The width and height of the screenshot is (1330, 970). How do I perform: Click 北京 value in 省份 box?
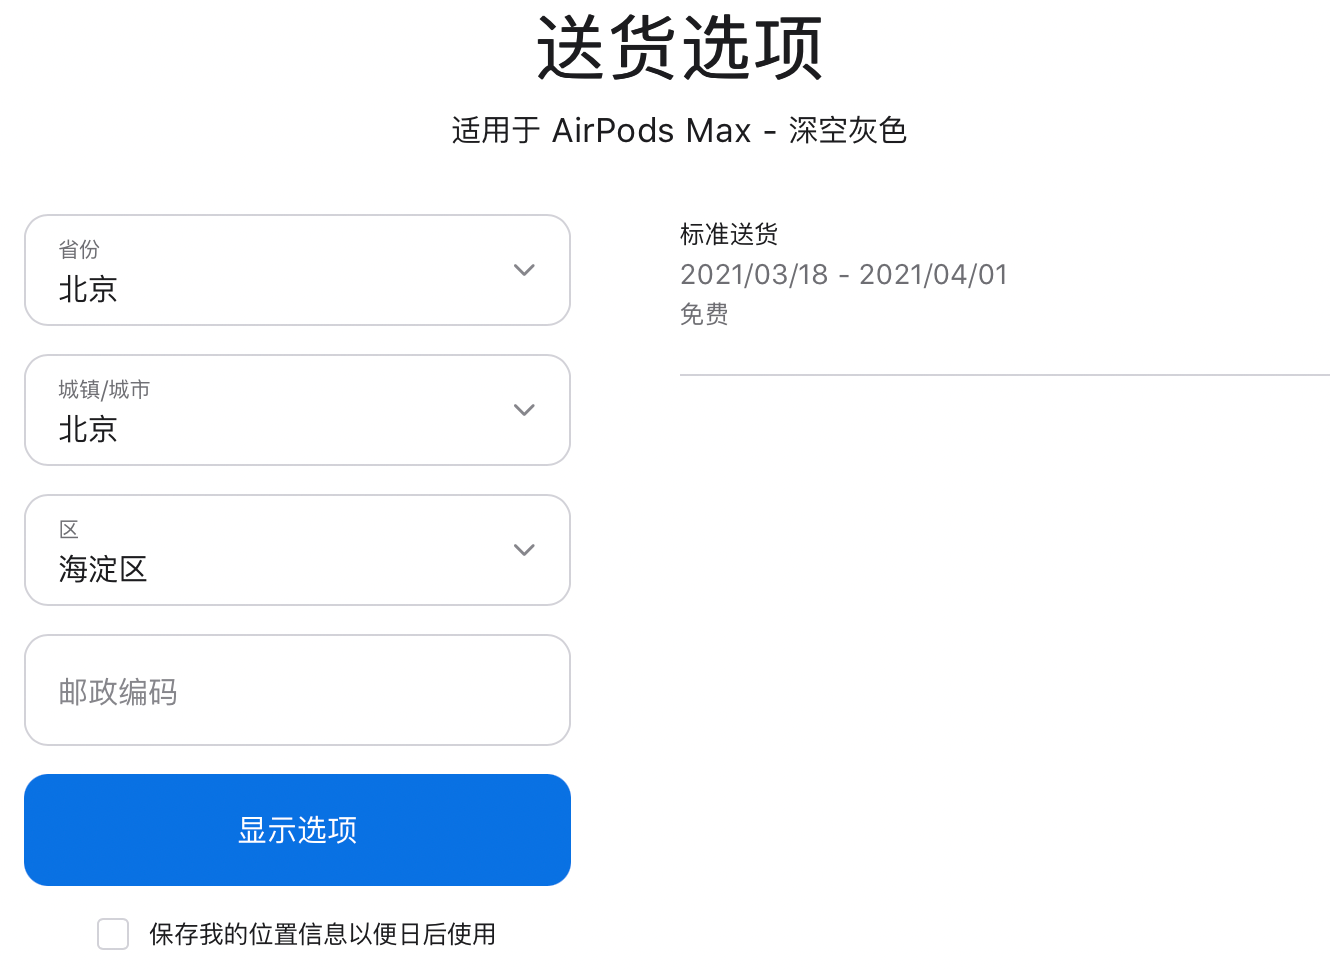(88, 289)
